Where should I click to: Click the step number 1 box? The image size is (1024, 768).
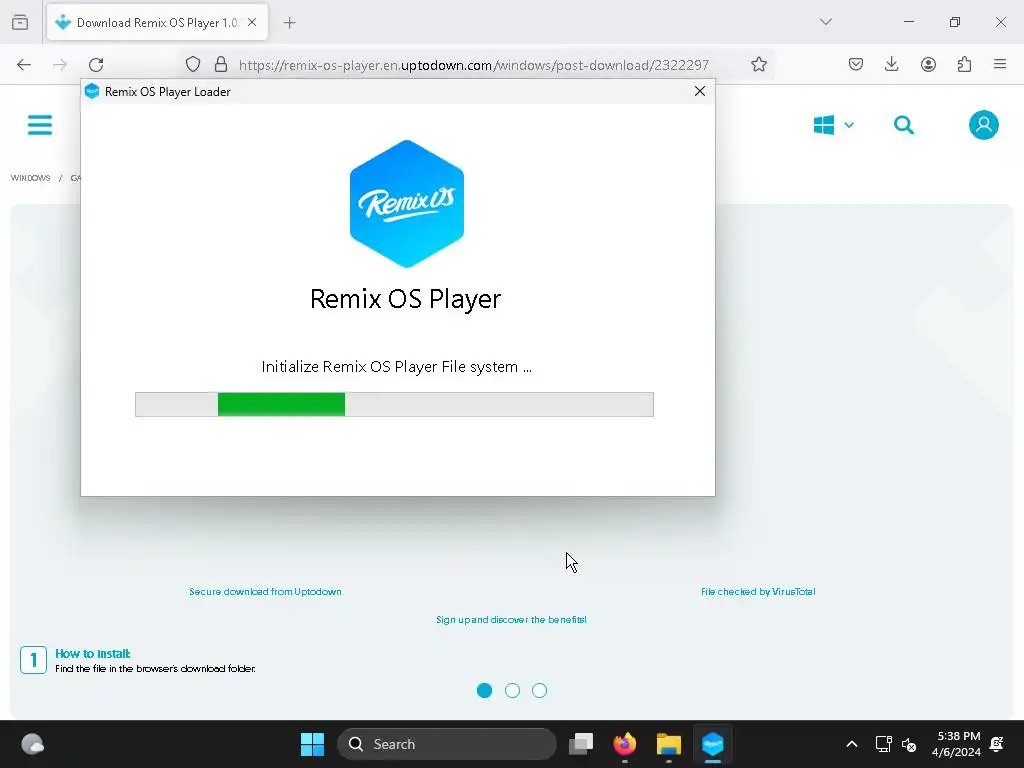coord(33,660)
